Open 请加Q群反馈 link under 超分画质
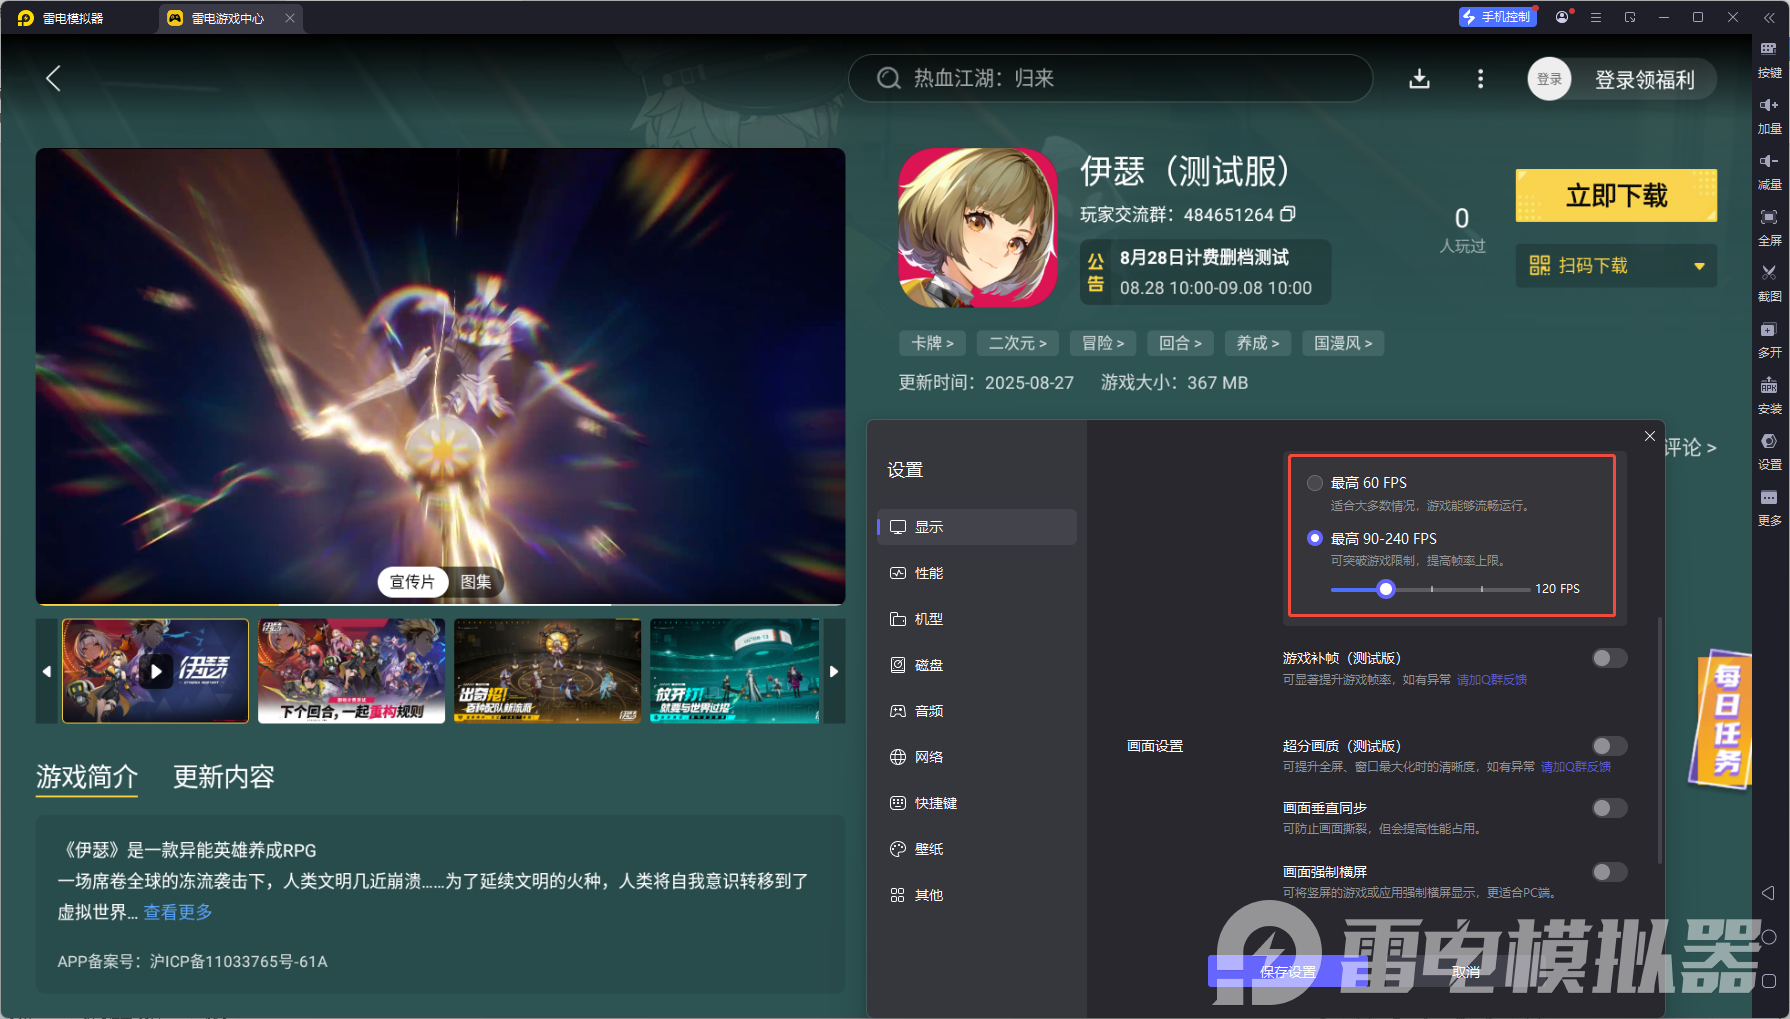The width and height of the screenshot is (1790, 1019). pyautogui.click(x=1576, y=767)
